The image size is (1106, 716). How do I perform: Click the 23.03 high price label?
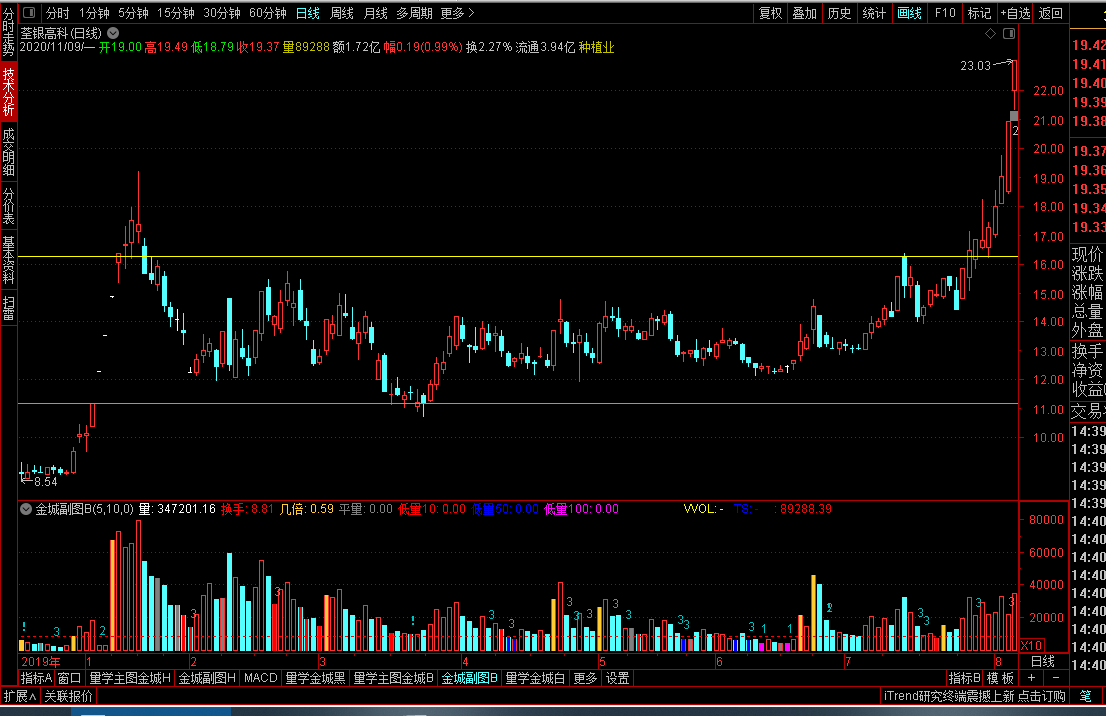(x=976, y=66)
